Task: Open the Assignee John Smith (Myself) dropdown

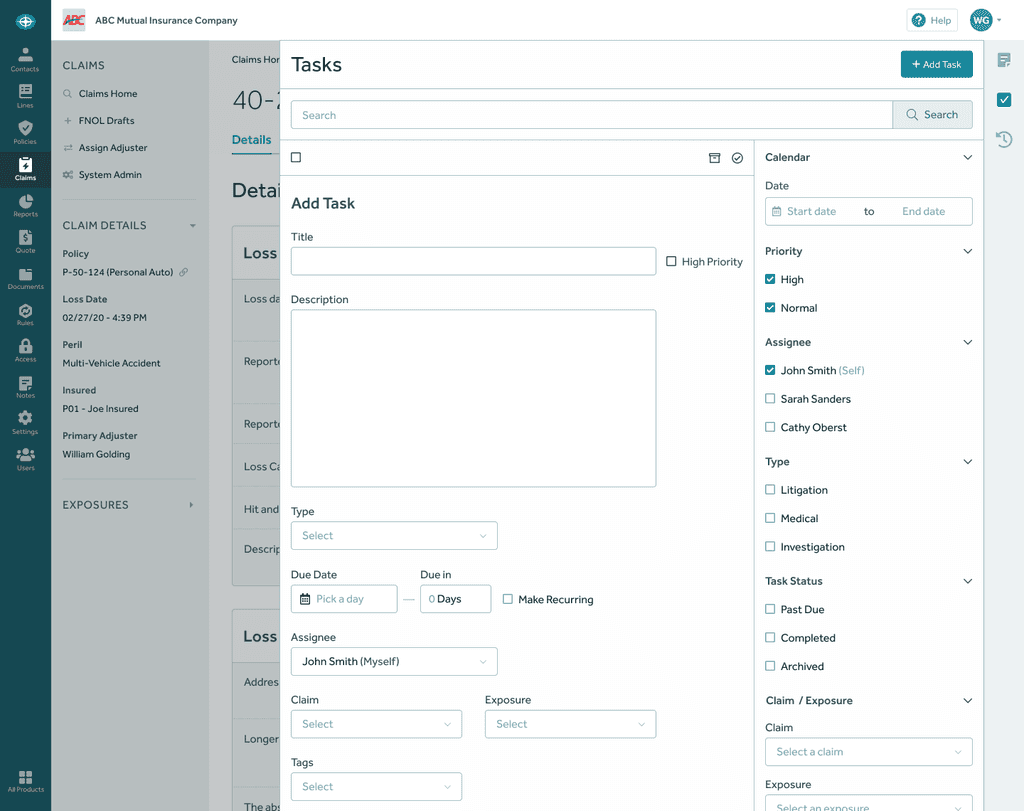Action: pyautogui.click(x=394, y=661)
